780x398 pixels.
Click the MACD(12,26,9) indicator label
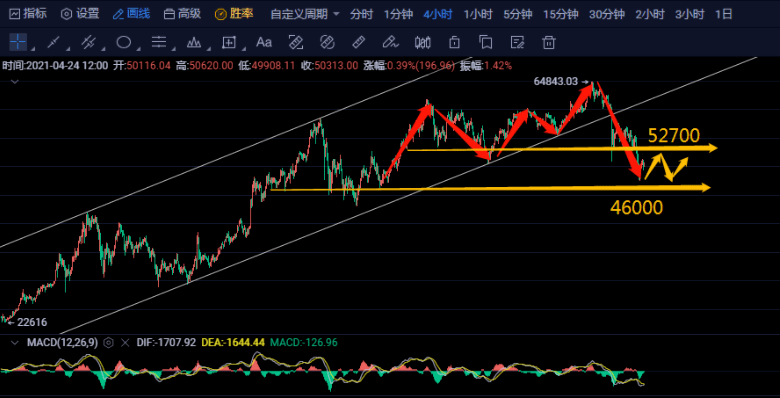click(x=62, y=342)
